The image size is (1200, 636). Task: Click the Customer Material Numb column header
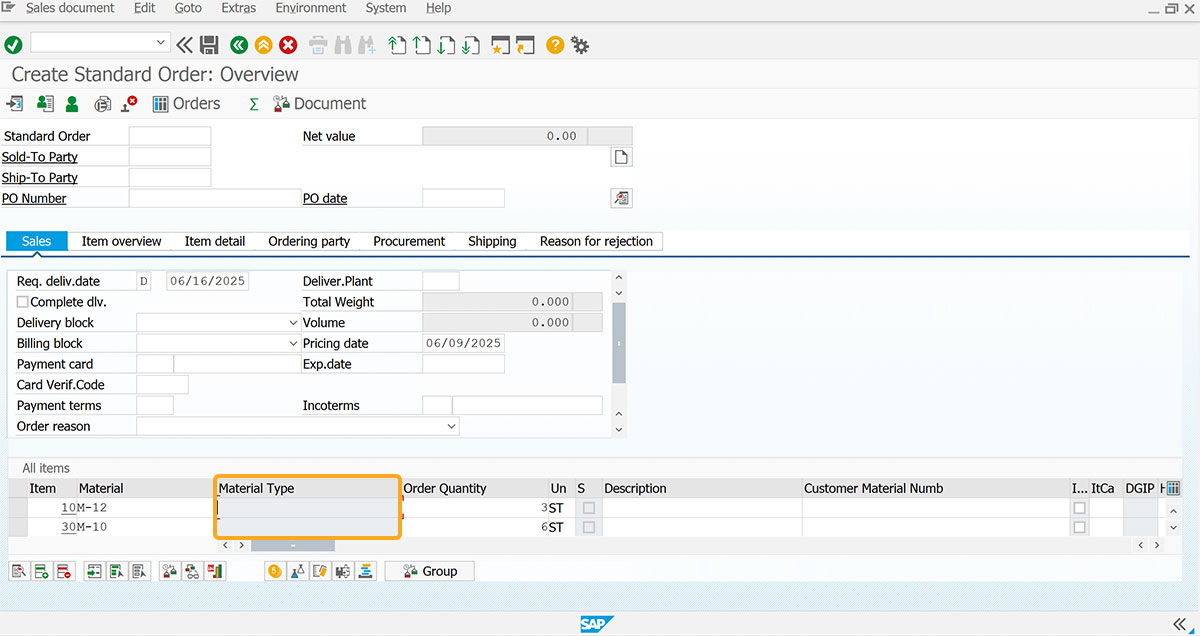tap(936, 488)
